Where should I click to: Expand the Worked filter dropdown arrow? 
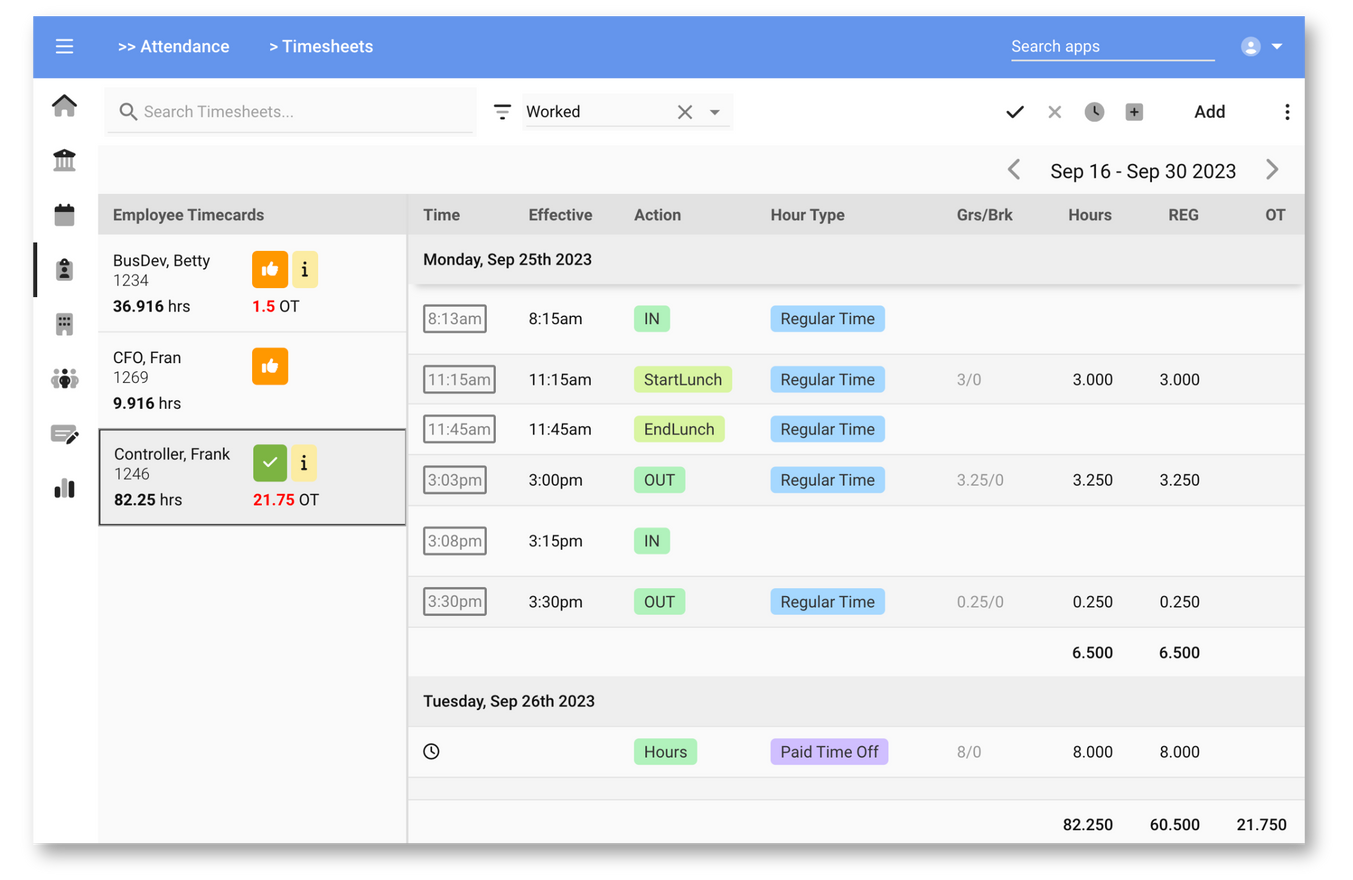[x=715, y=112]
